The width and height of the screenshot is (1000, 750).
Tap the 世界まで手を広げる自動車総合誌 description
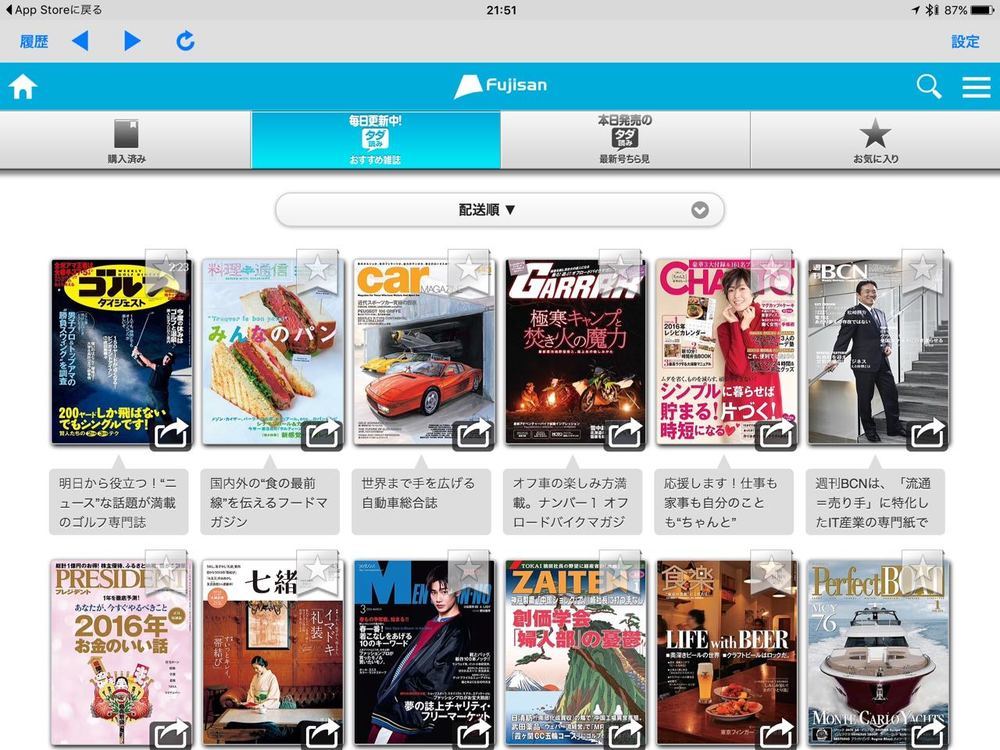click(x=421, y=502)
